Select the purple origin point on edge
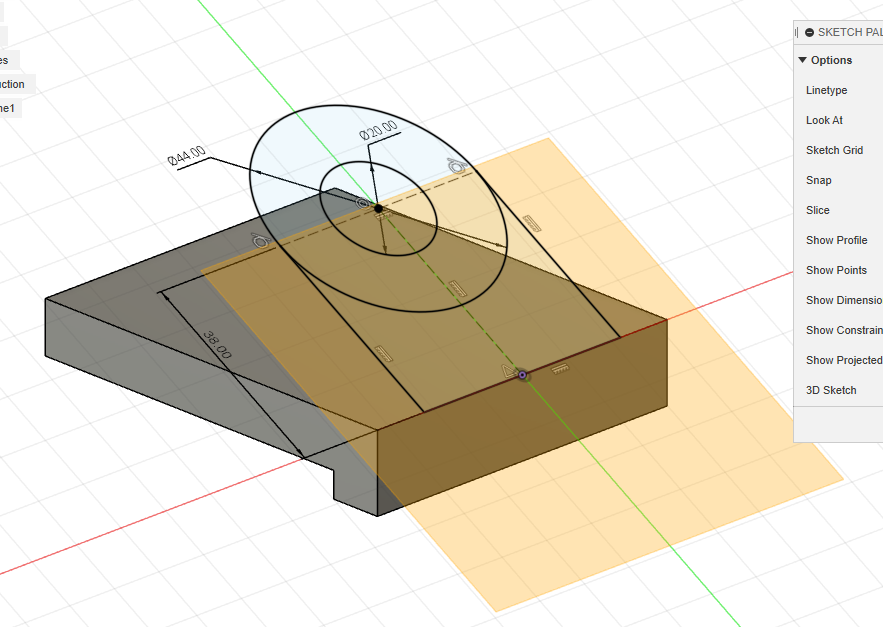Image resolution: width=883 pixels, height=627 pixels. click(x=522, y=375)
